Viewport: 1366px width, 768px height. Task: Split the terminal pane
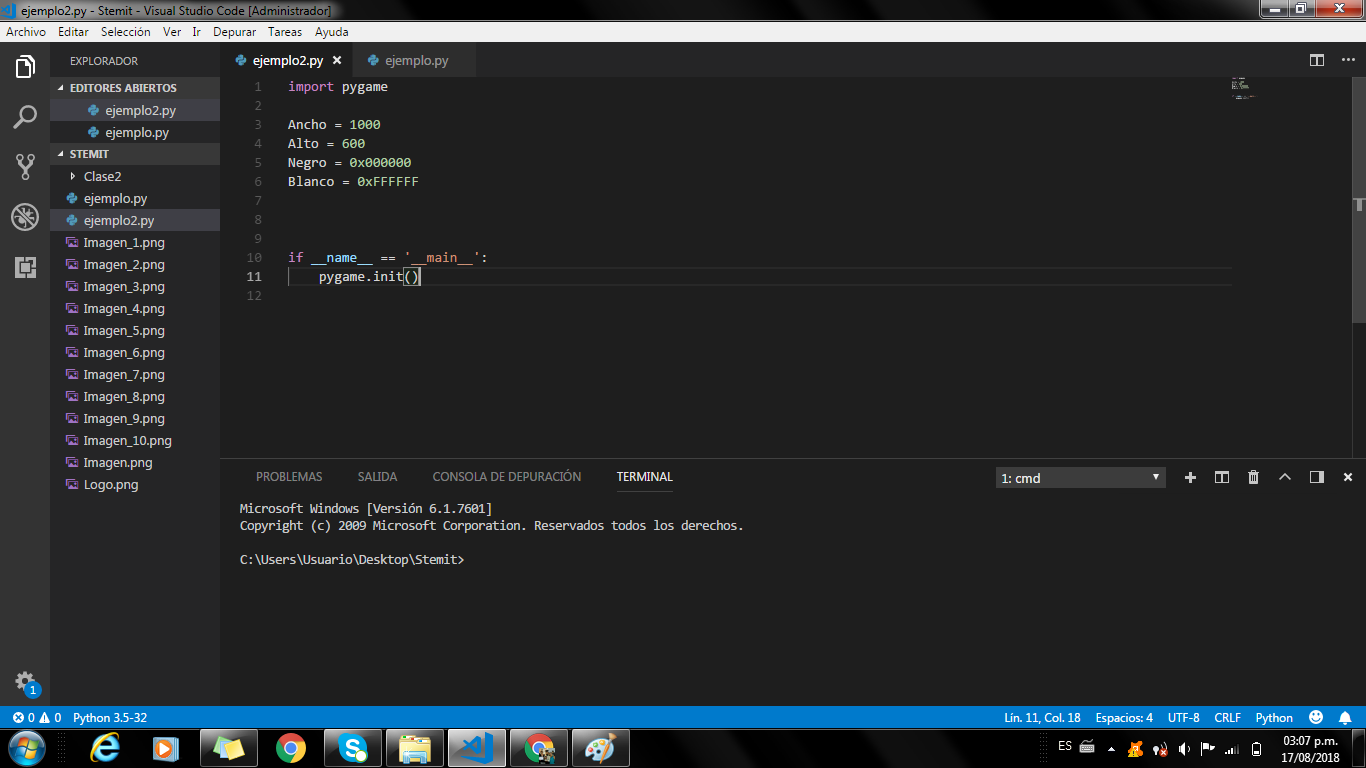pos(1221,478)
